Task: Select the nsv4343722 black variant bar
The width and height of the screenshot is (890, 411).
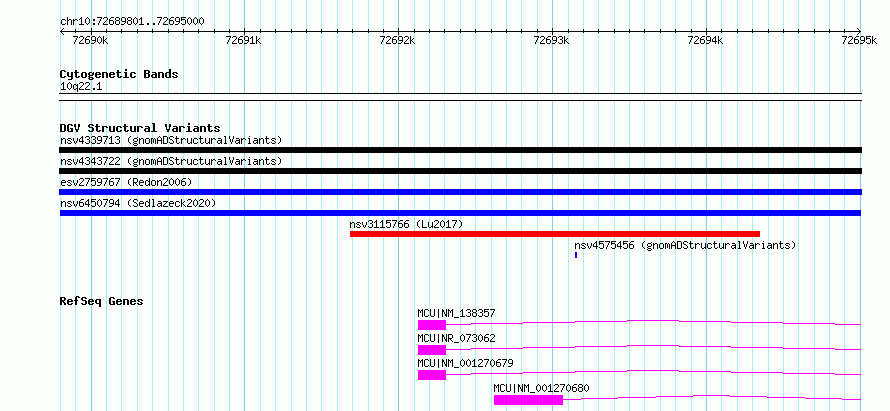Action: coord(460,171)
